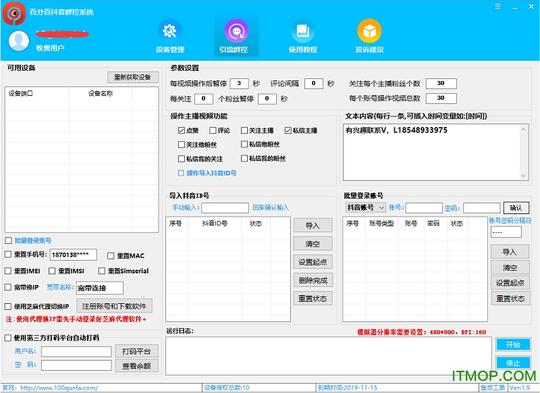Click 导入 button beside account list
The image size is (540, 393).
(510, 252)
